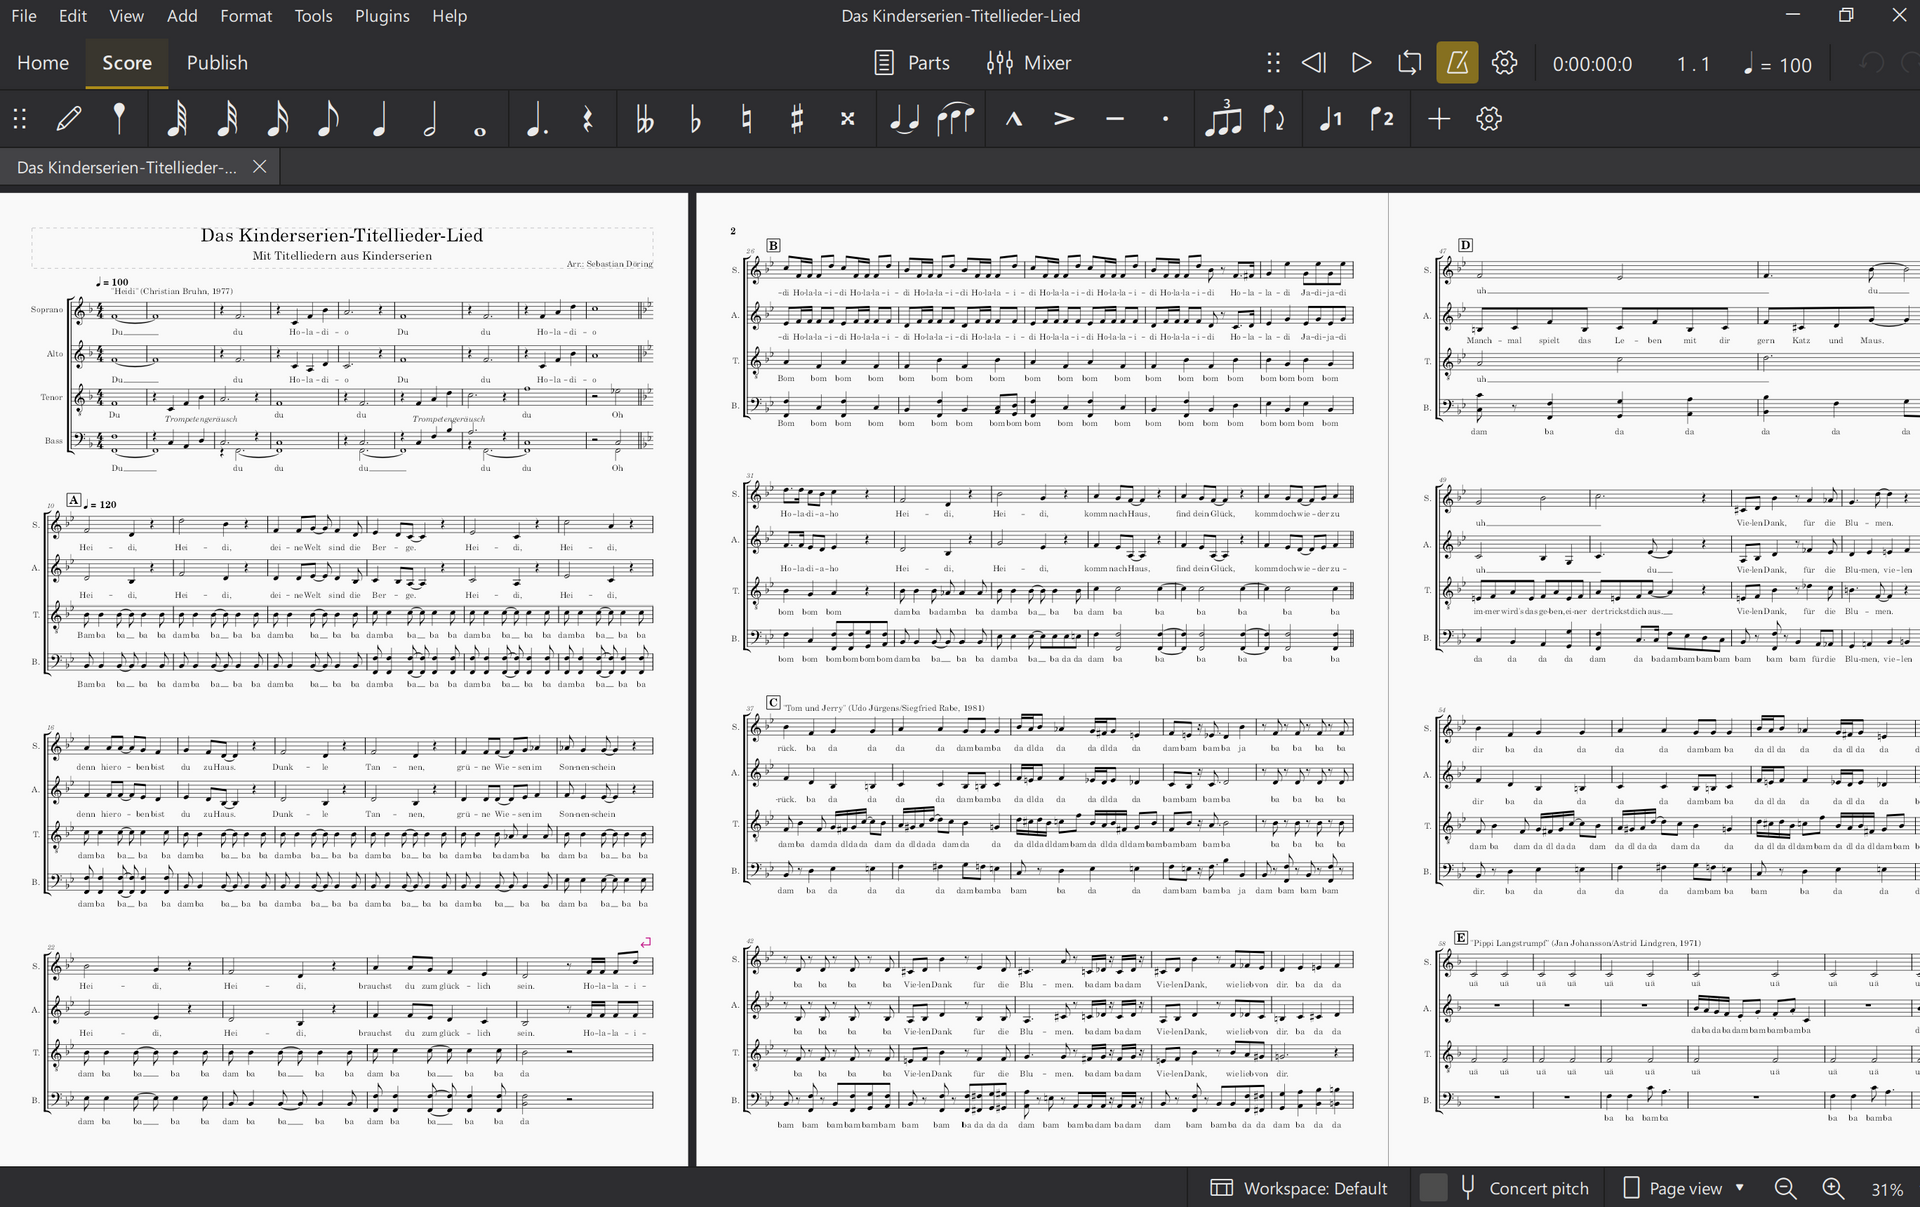Screen dimensions: 1920x1207
Task: Rewind playback to start
Action: (1314, 63)
